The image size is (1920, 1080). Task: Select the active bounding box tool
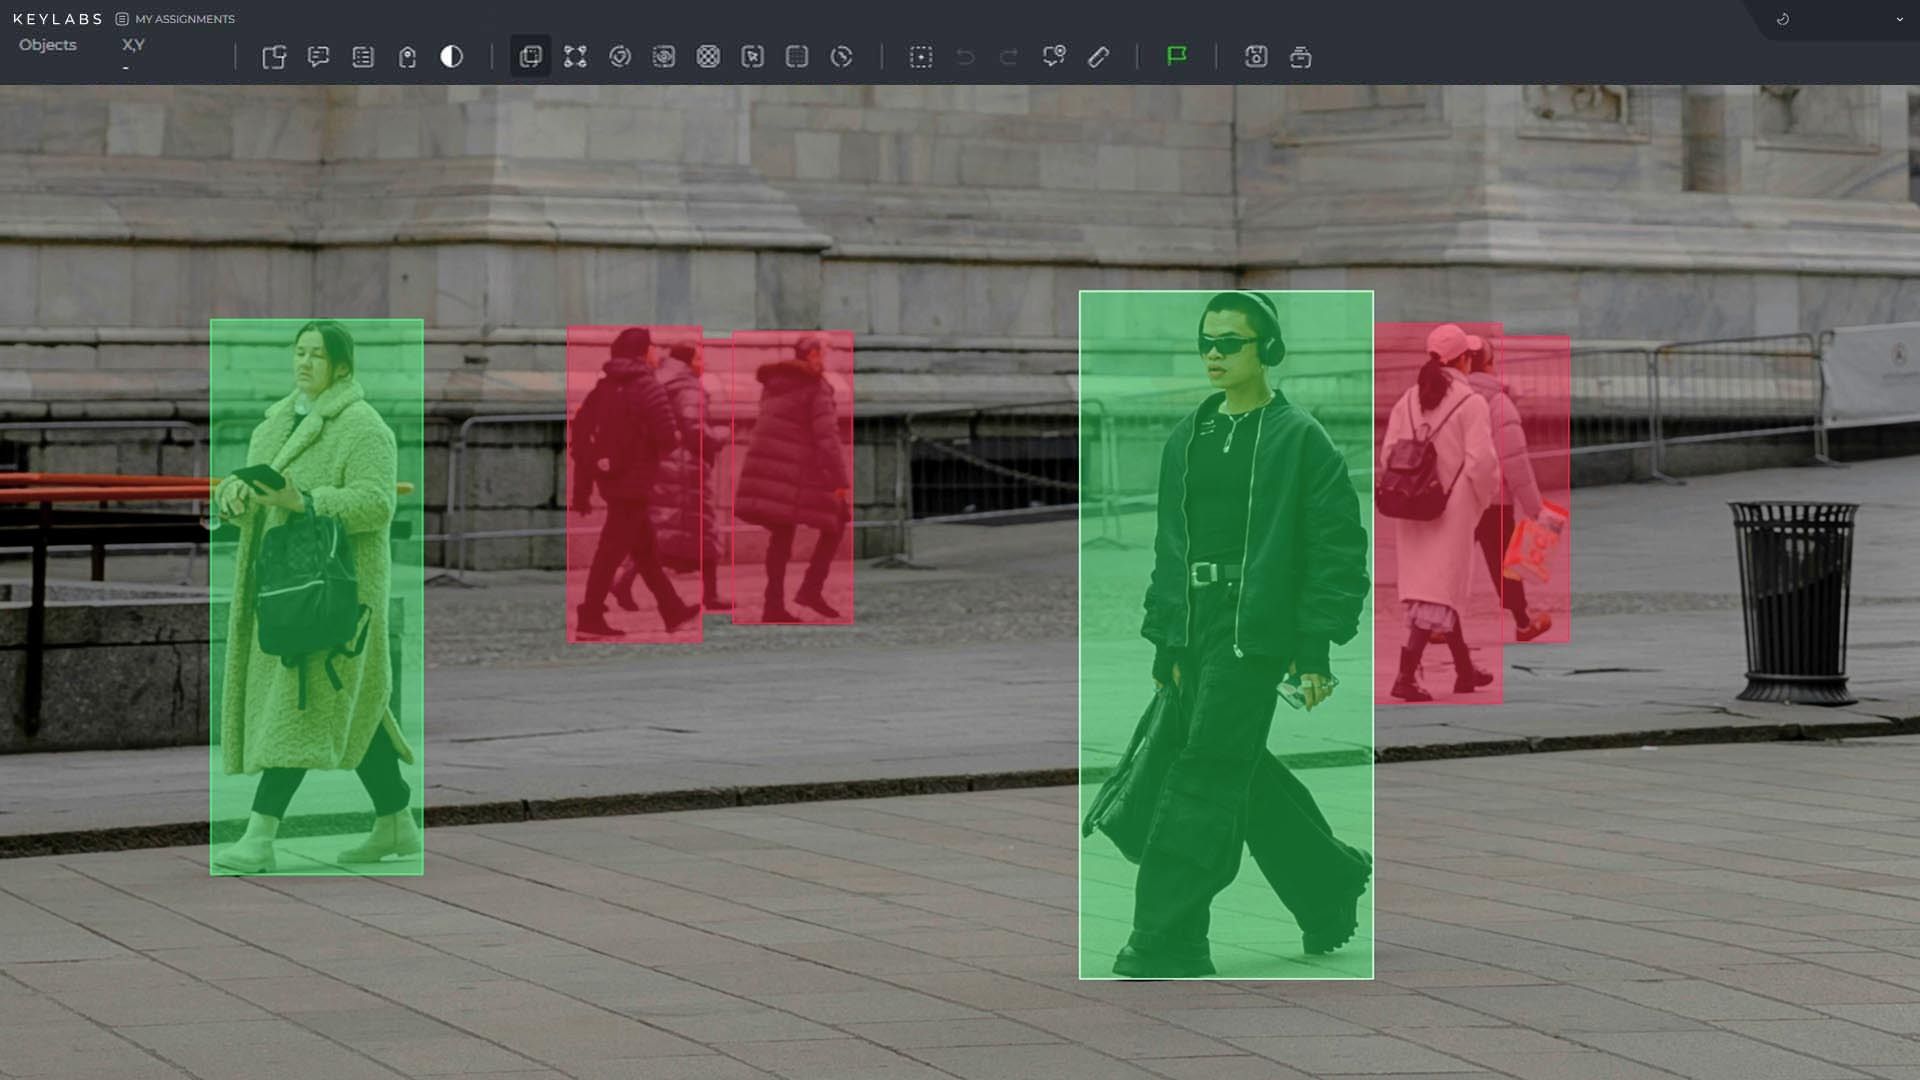click(x=529, y=57)
